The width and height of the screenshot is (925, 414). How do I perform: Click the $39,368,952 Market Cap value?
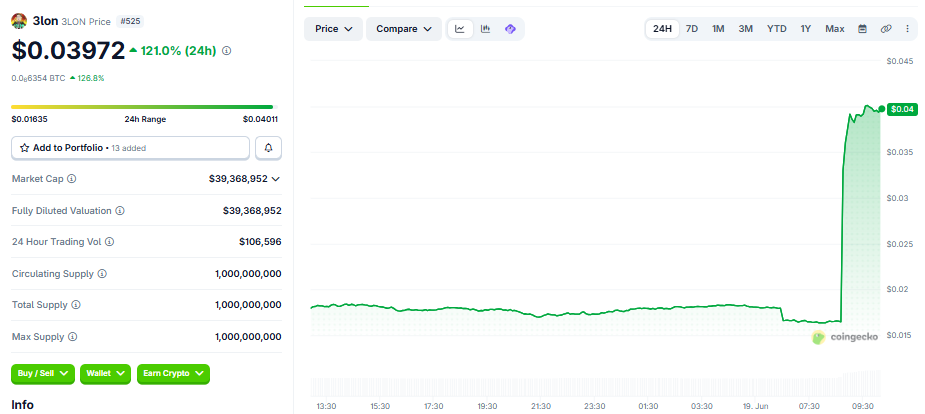click(238, 179)
